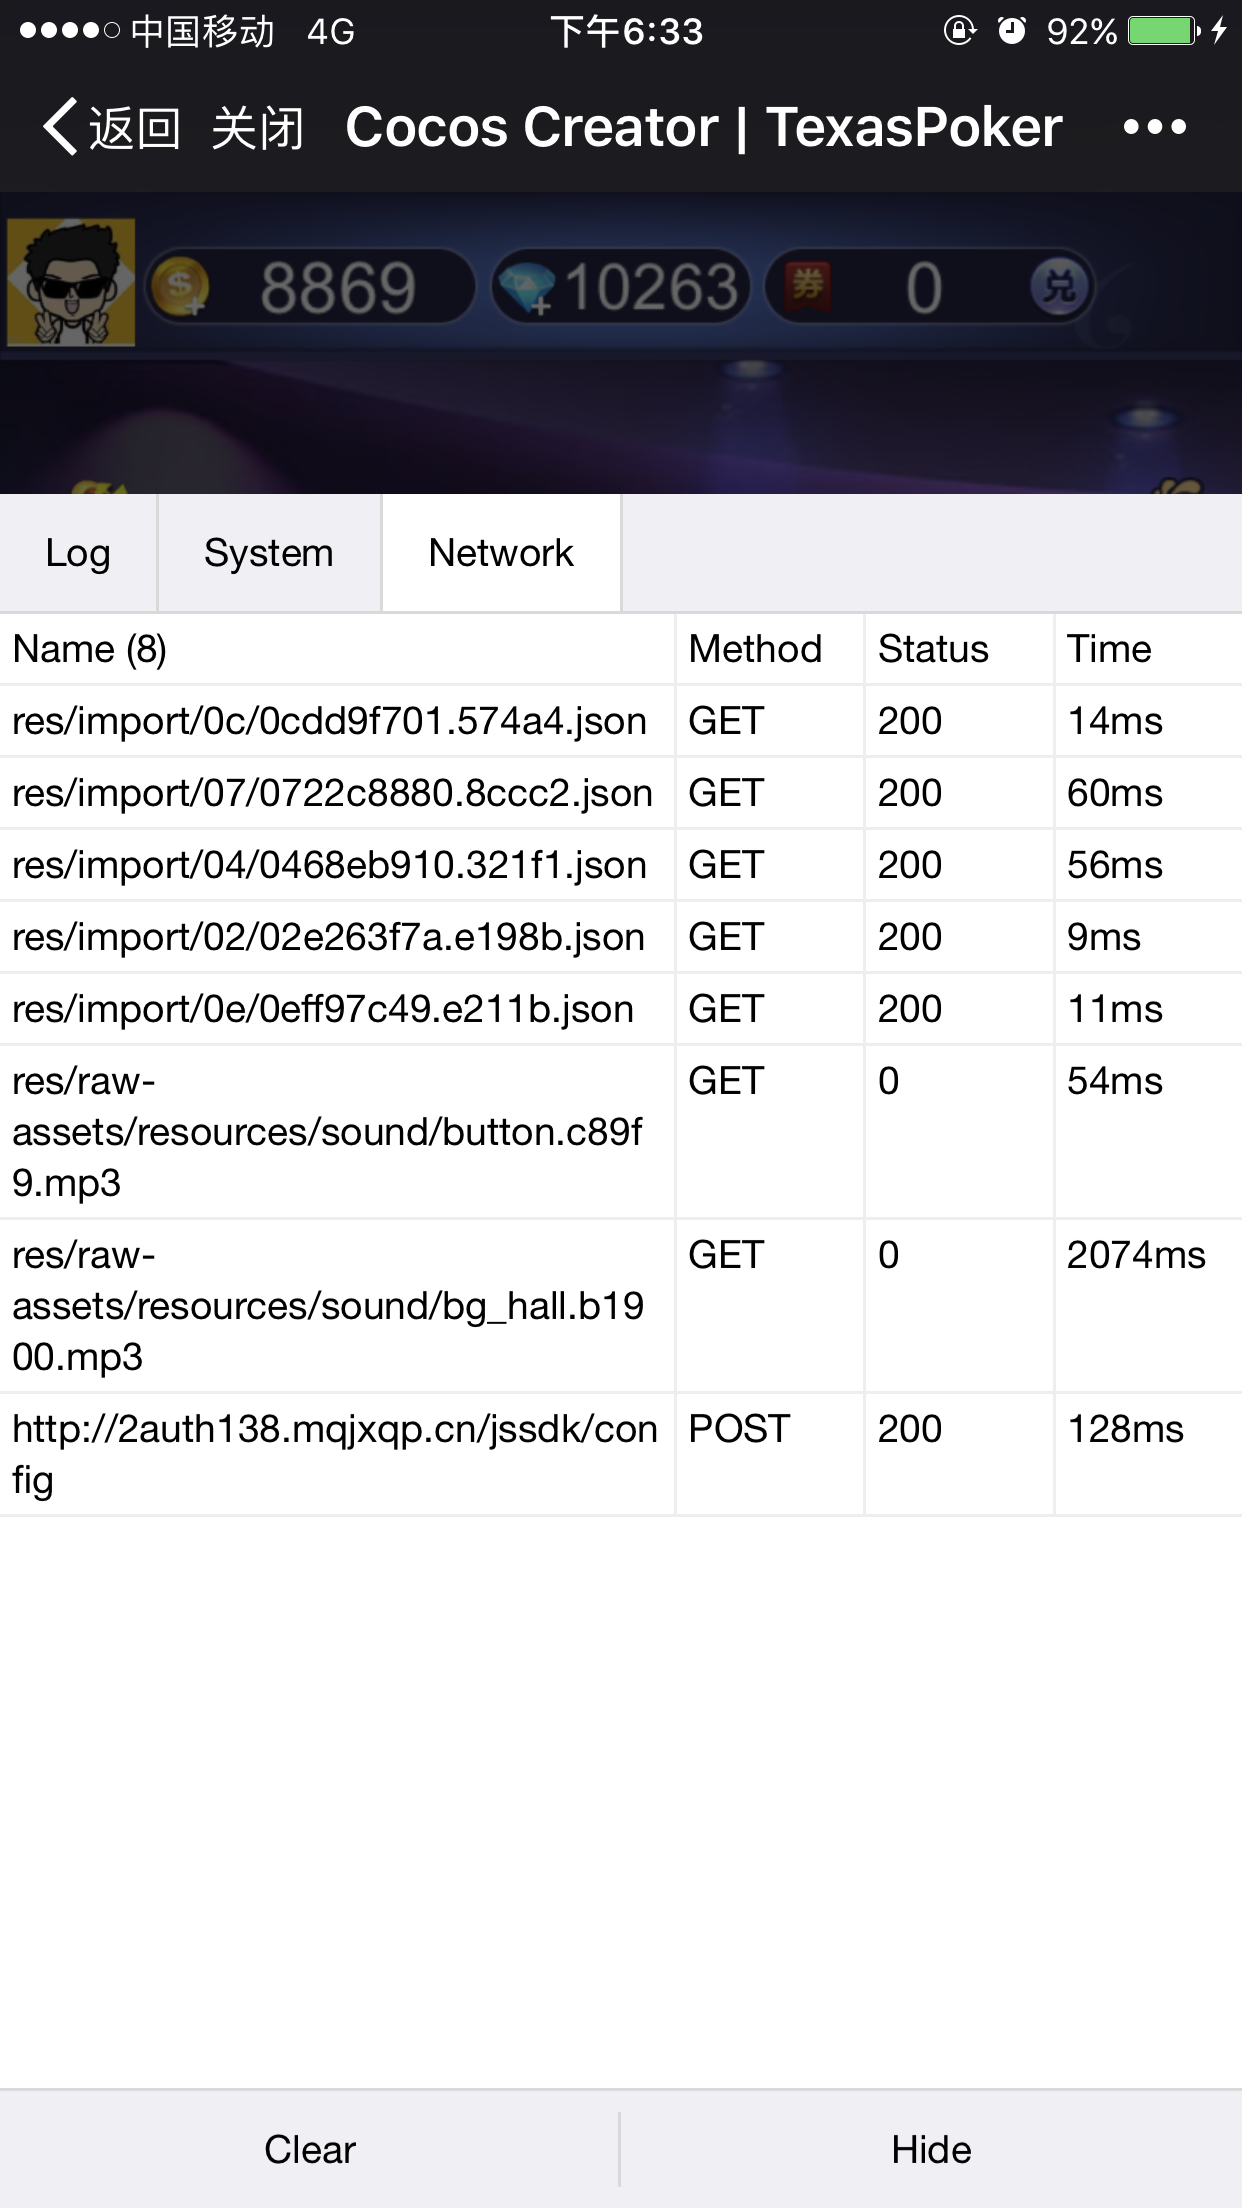Tap the alarm clock status icon
1242x2208 pixels.
1012,31
